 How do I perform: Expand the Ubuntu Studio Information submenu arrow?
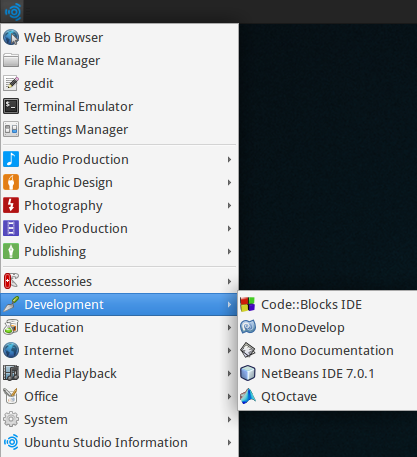(229, 443)
